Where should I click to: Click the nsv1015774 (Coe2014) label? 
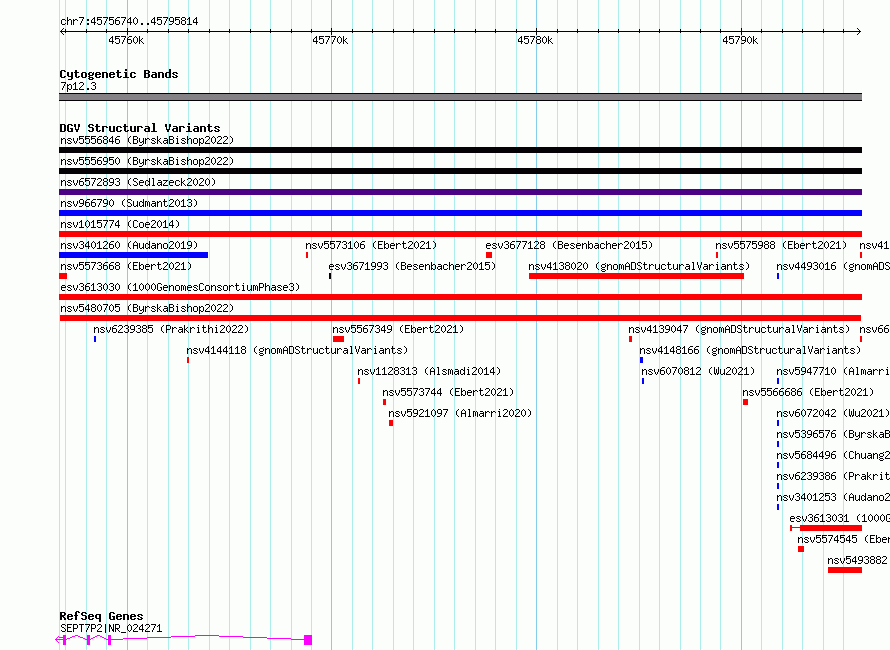click(x=120, y=224)
